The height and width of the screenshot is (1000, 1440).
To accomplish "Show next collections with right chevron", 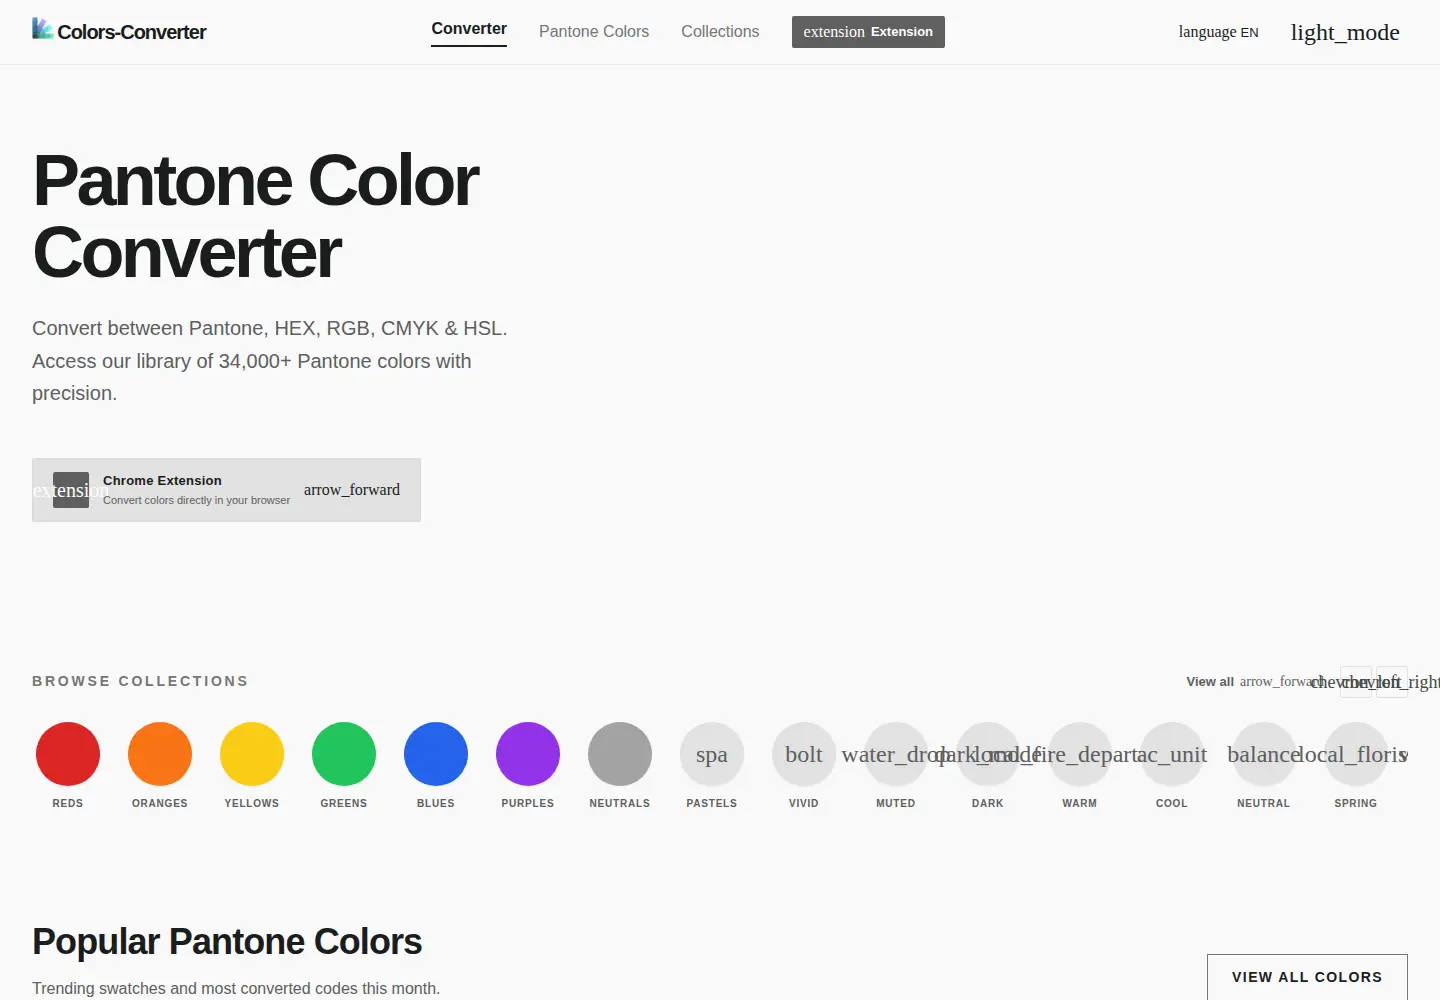I will (1392, 682).
